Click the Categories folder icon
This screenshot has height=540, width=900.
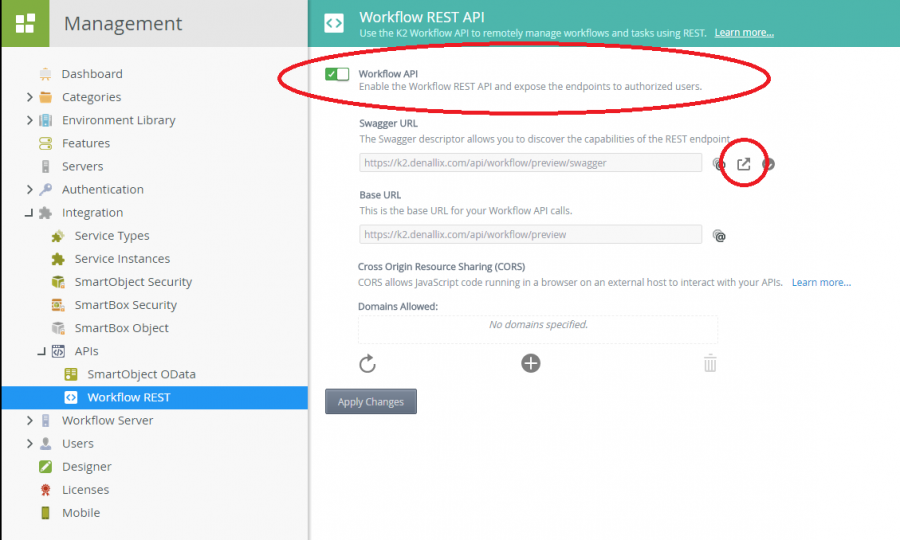tap(45, 97)
